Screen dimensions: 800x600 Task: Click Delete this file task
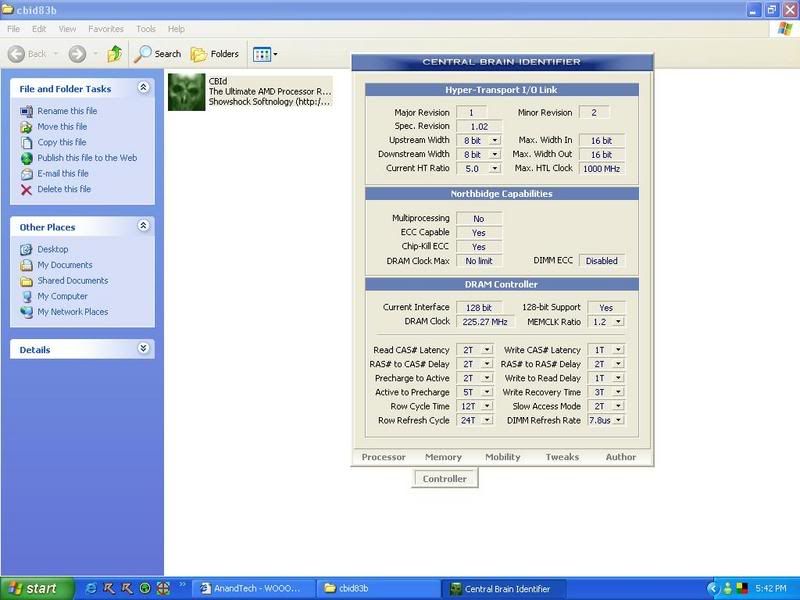click(64, 189)
